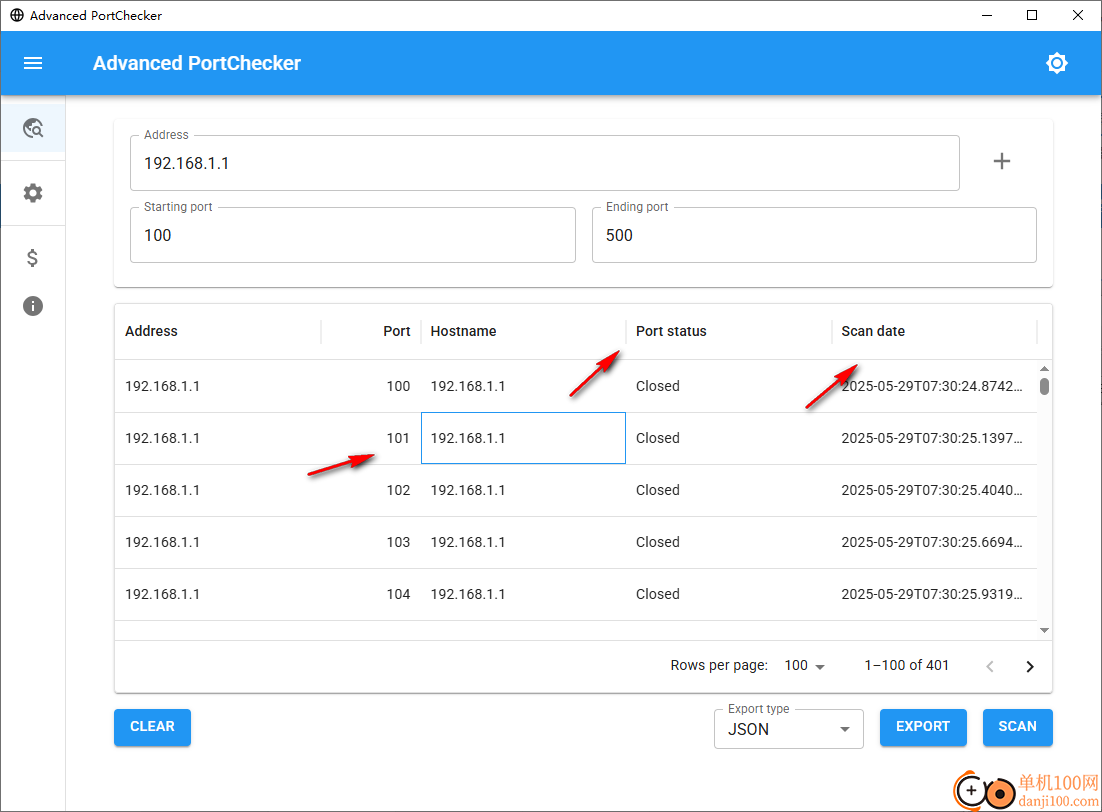Click the Address input field
The width and height of the screenshot is (1102, 812).
(x=545, y=163)
